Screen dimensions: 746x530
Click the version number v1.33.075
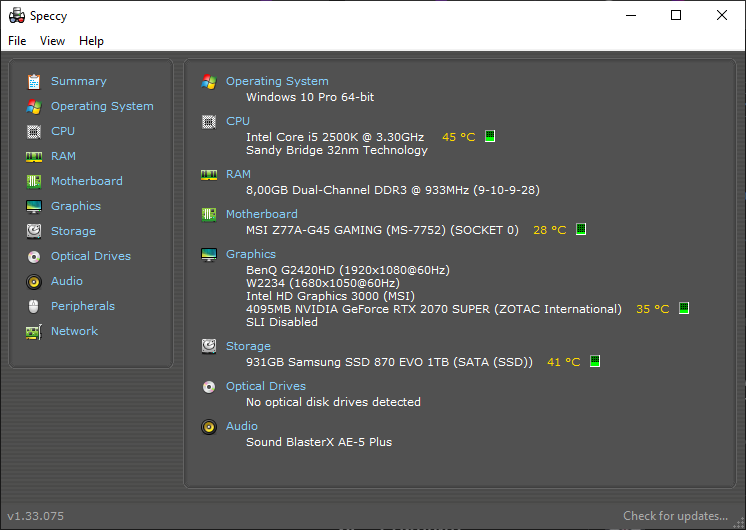click(36, 516)
